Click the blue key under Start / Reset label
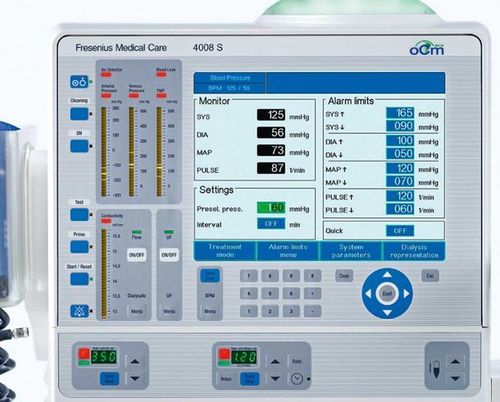This screenshot has width=500, height=402. click(x=79, y=279)
